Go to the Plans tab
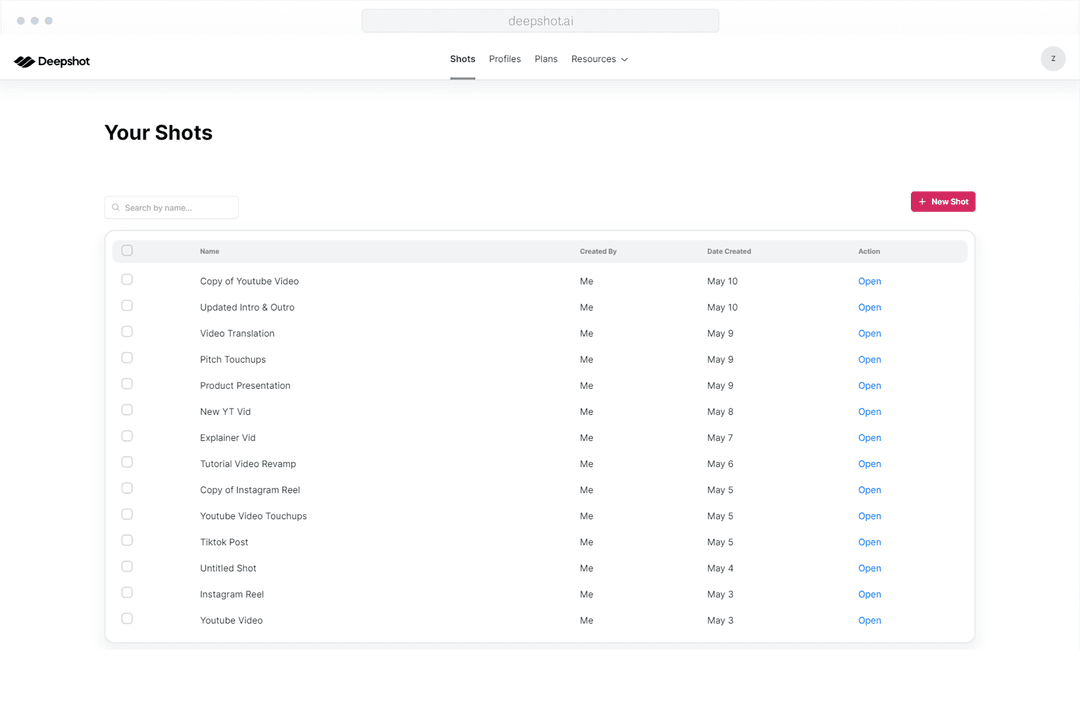This screenshot has width=1080, height=727. pos(546,59)
